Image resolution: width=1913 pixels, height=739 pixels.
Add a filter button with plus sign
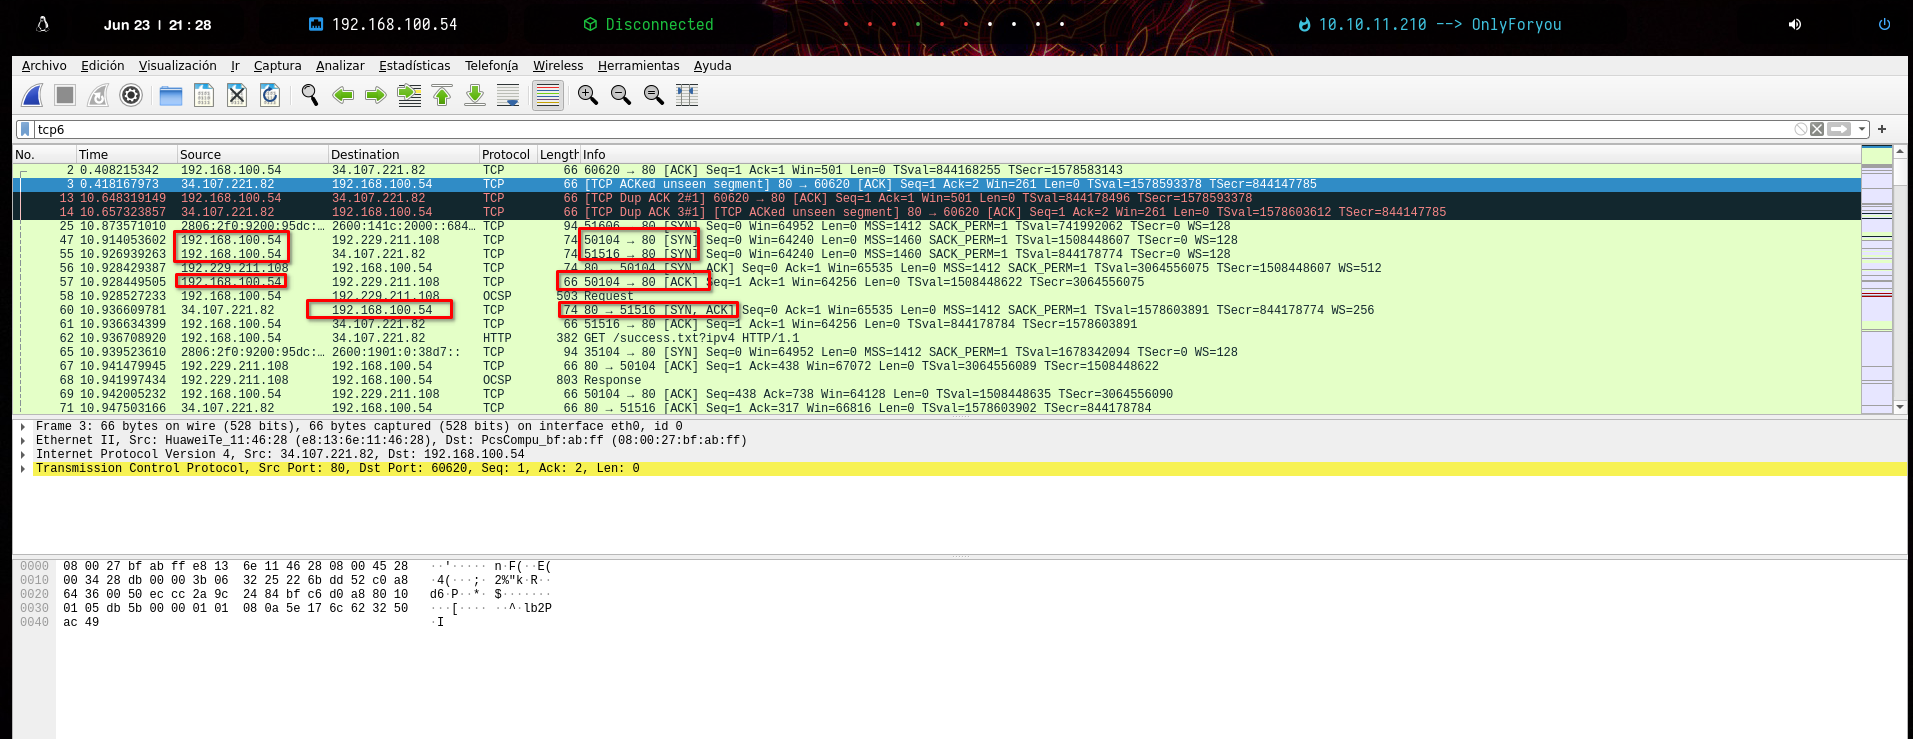point(1882,129)
